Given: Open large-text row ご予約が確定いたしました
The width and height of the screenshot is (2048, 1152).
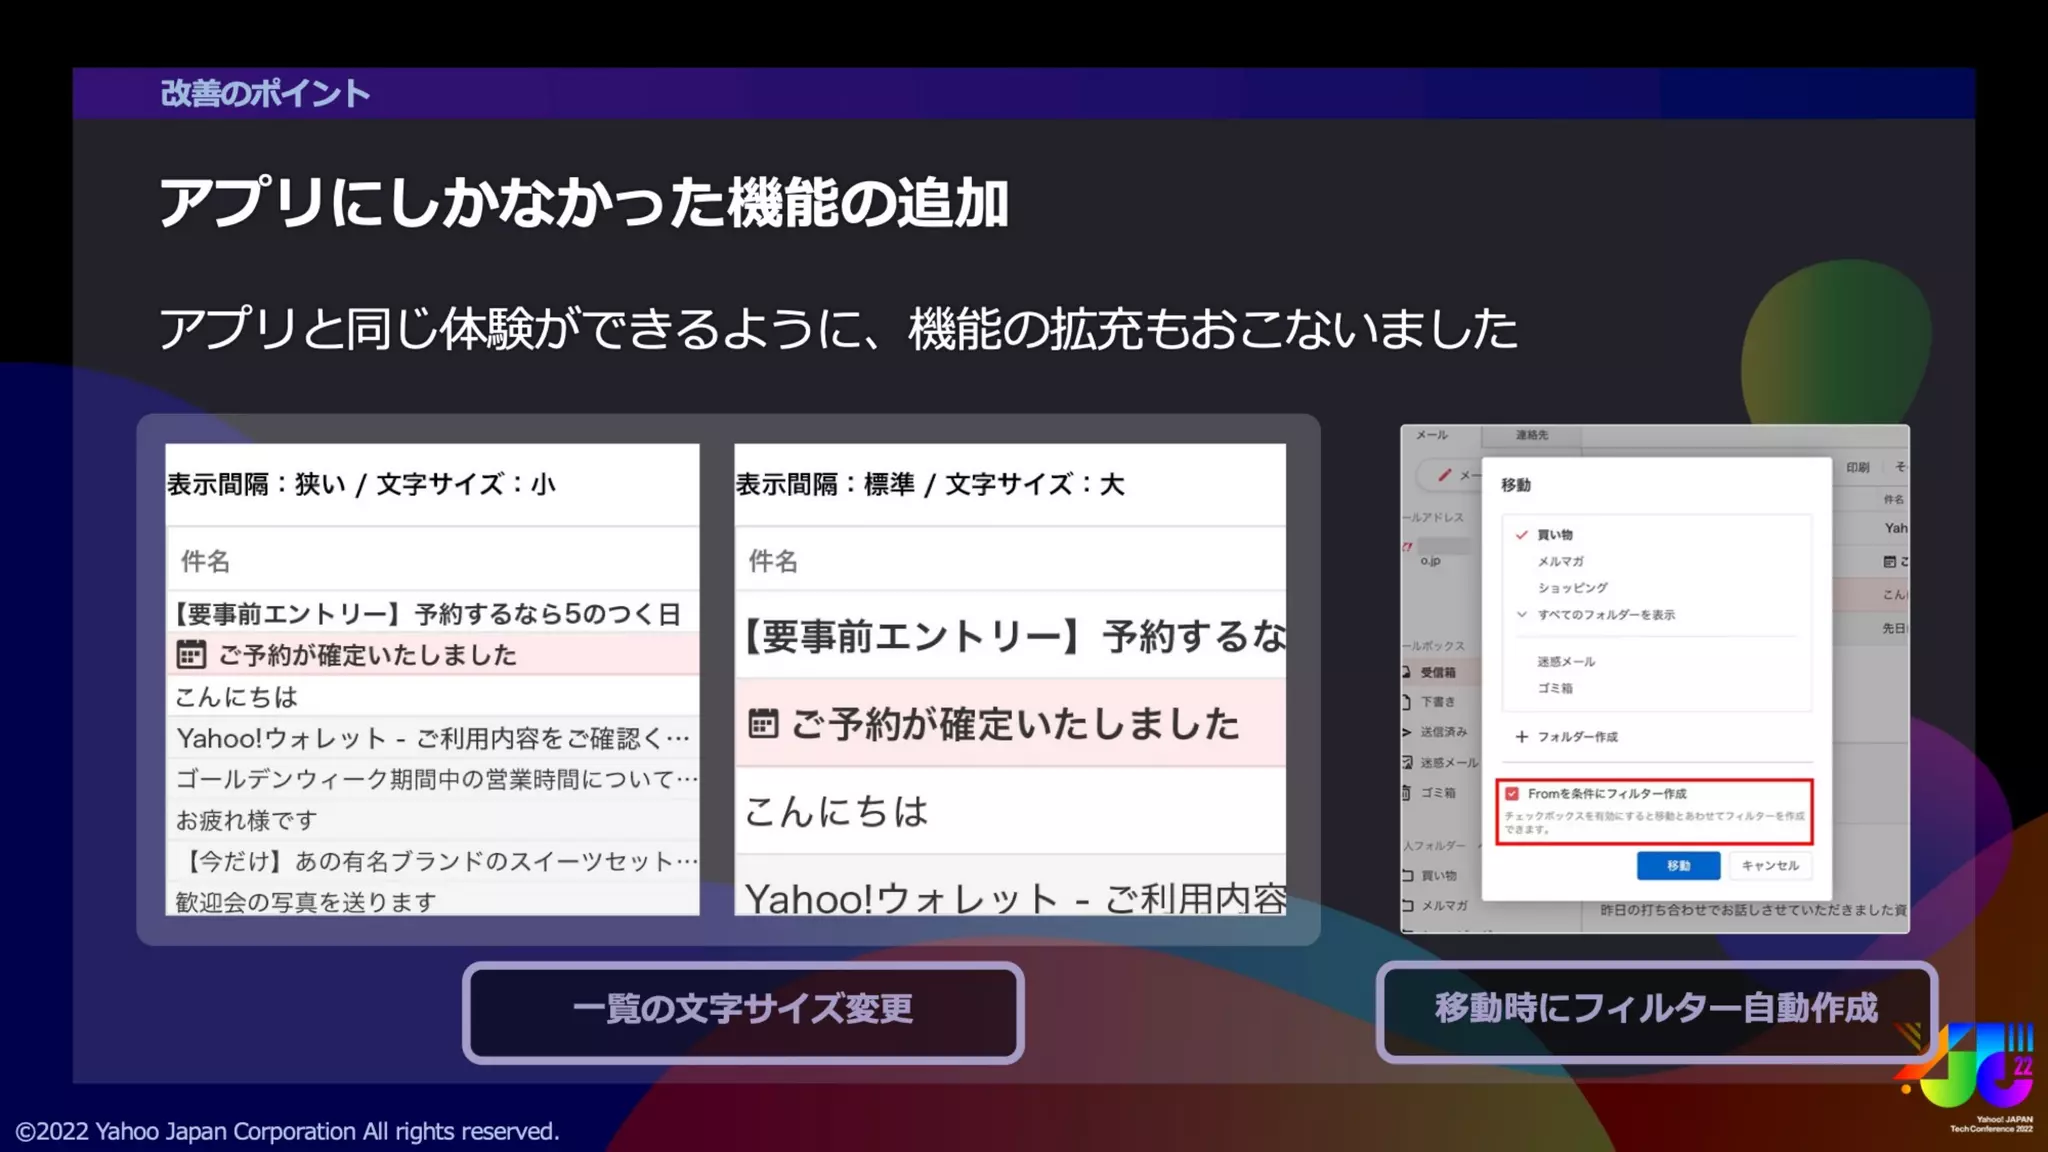Looking at the screenshot, I should point(1010,723).
